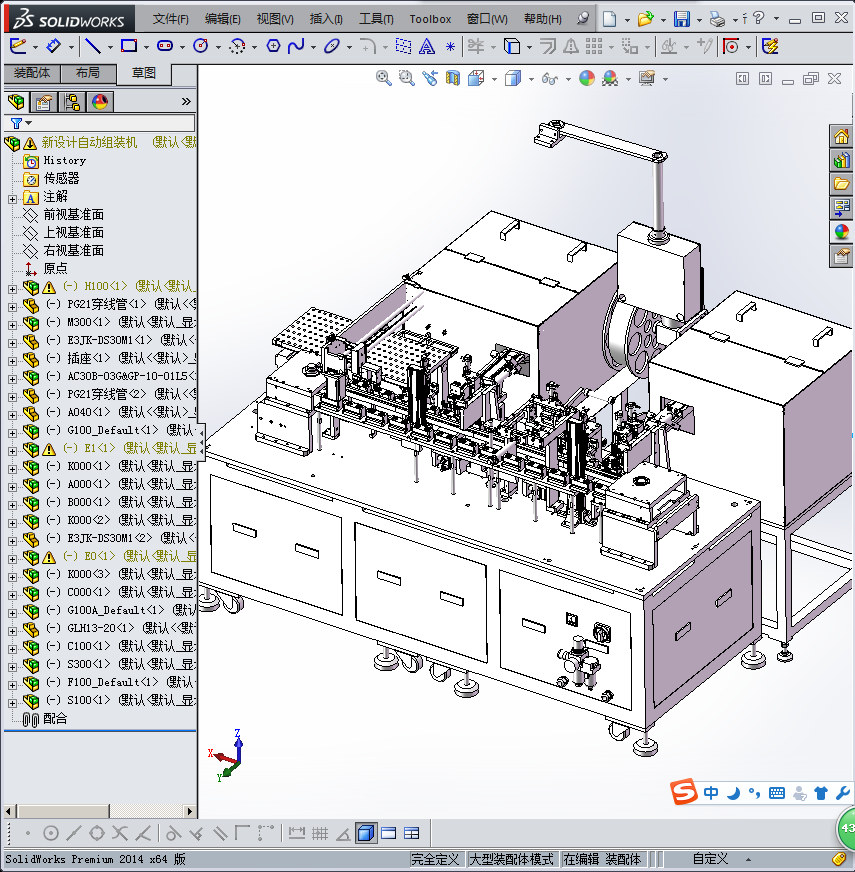
Task: Click the Print icon in the toolbar
Action: click(717, 19)
